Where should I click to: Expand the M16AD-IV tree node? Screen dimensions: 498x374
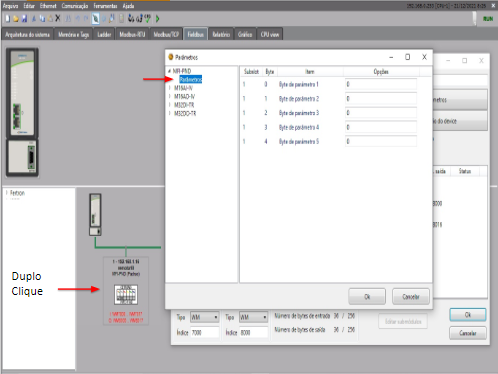pyautogui.click(x=170, y=97)
